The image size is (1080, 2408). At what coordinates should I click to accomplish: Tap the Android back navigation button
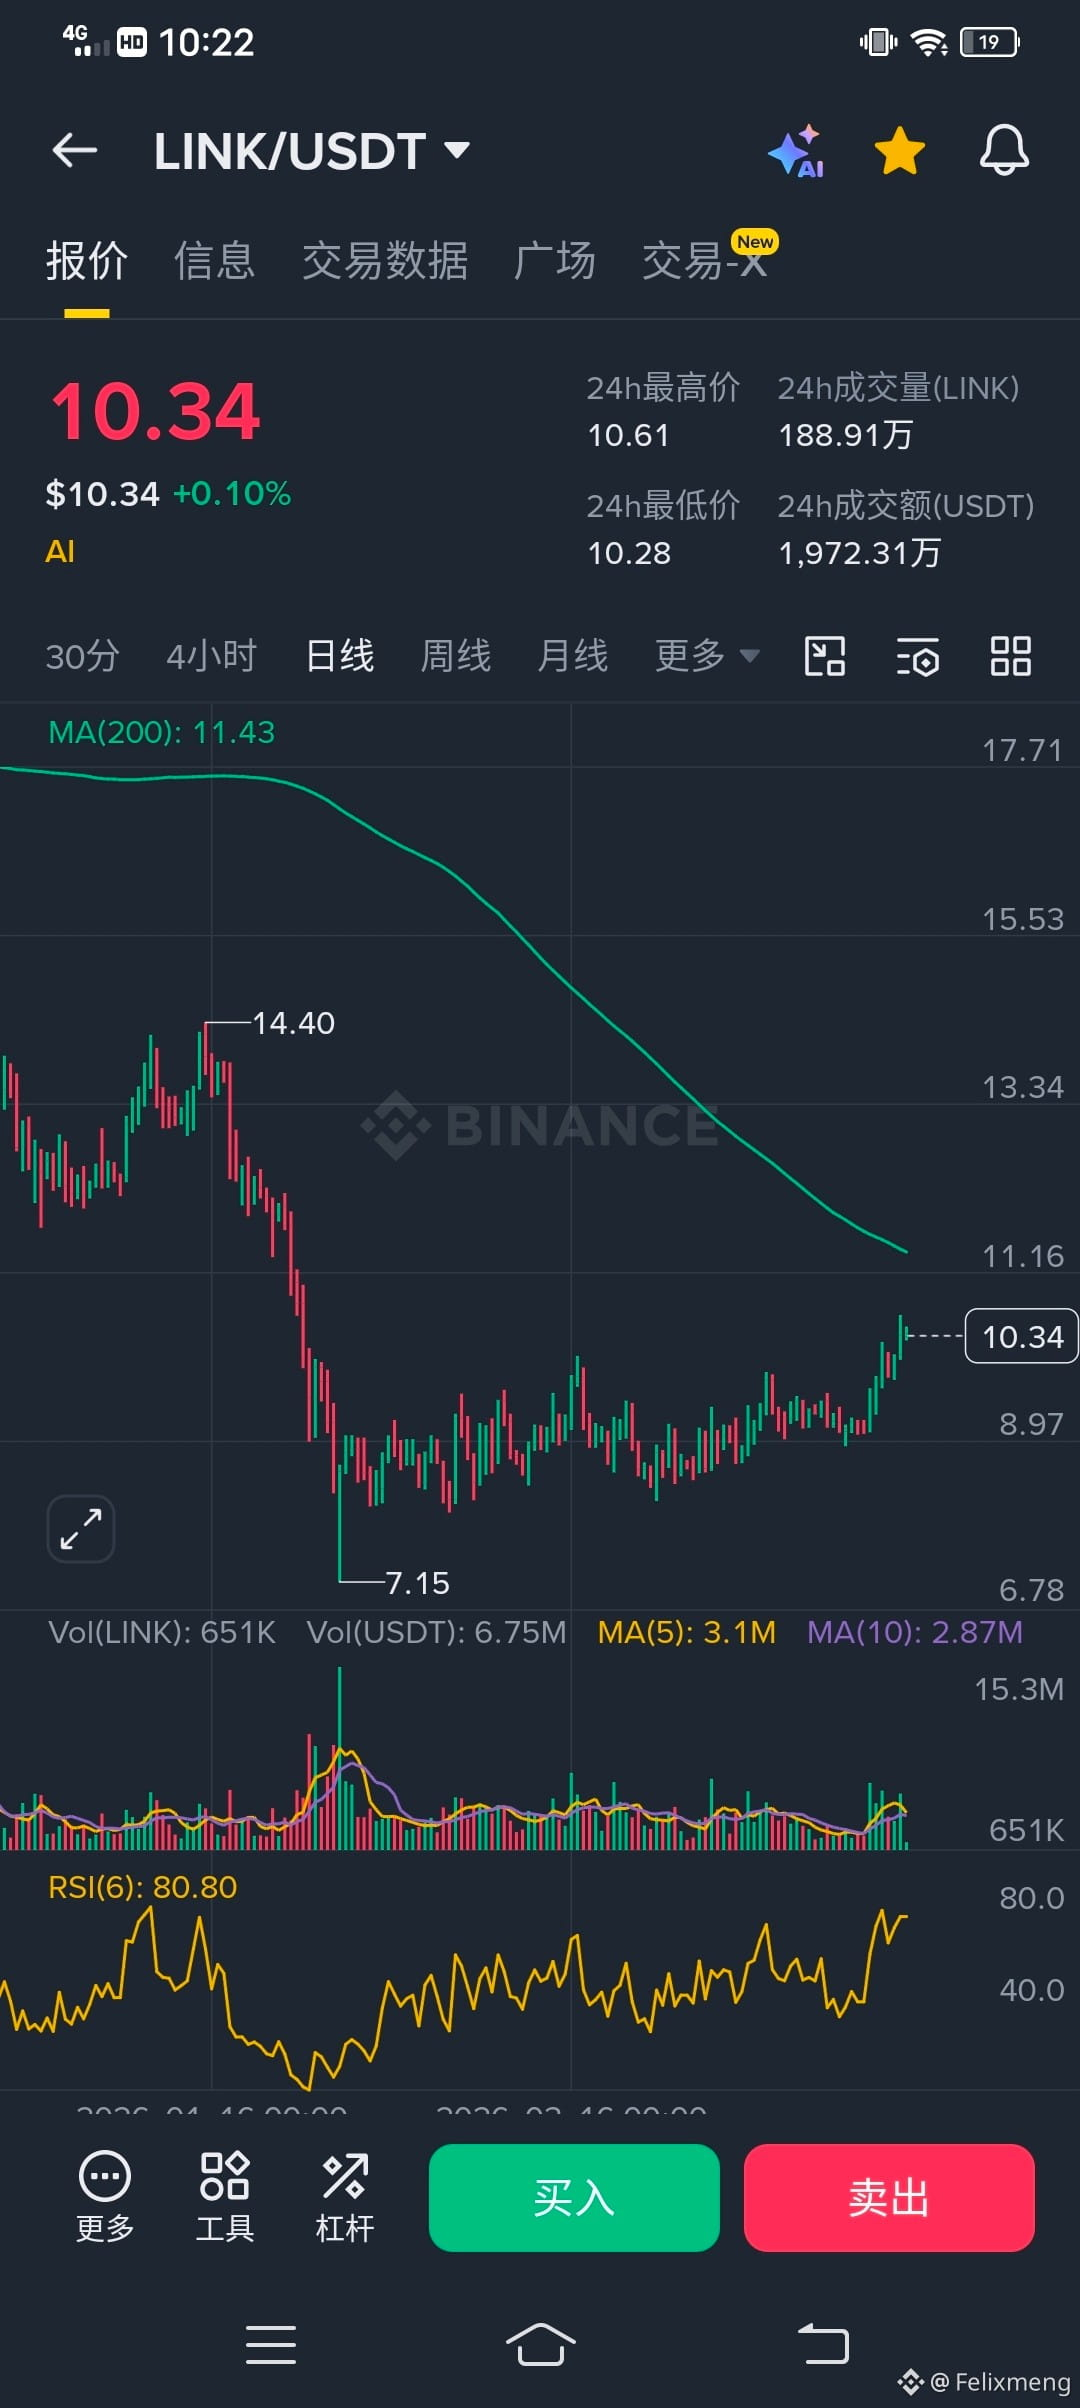823,2345
